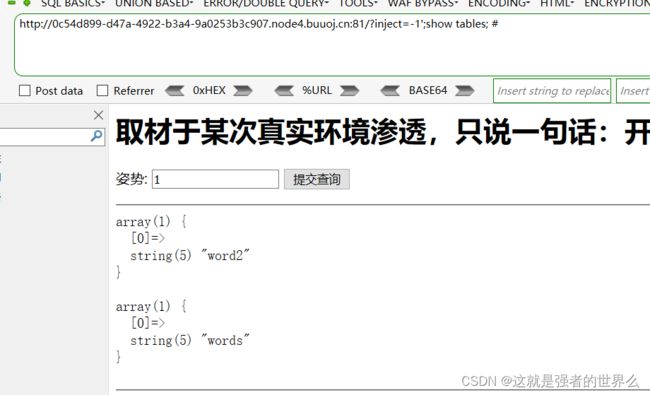Click the sidebar search magnifier icon
Image resolution: width=650 pixels, height=395 pixels.
[97, 136]
